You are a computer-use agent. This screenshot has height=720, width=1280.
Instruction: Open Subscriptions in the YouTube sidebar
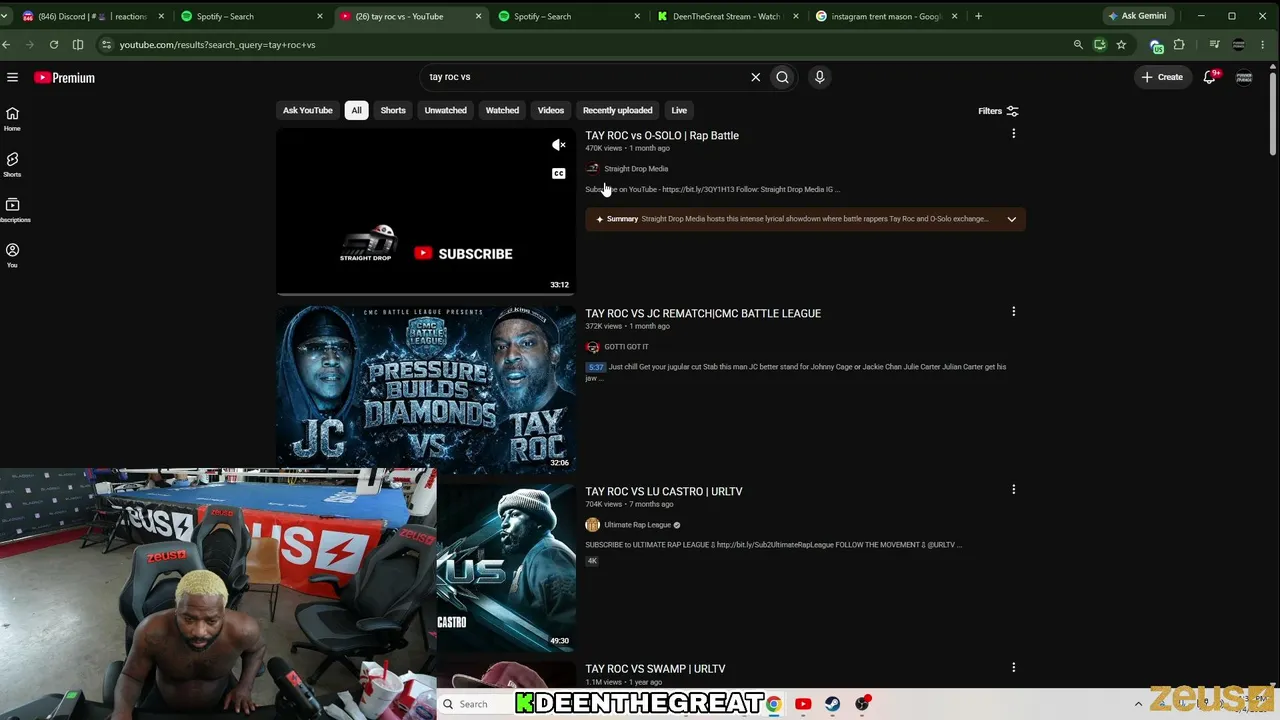pos(12,210)
